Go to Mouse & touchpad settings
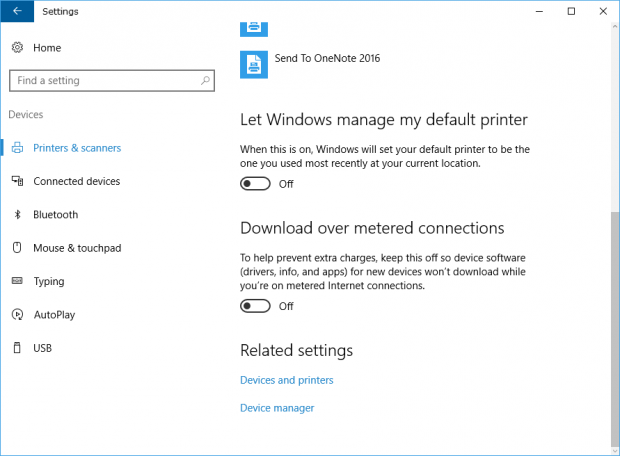620x456 pixels. click(x=77, y=248)
